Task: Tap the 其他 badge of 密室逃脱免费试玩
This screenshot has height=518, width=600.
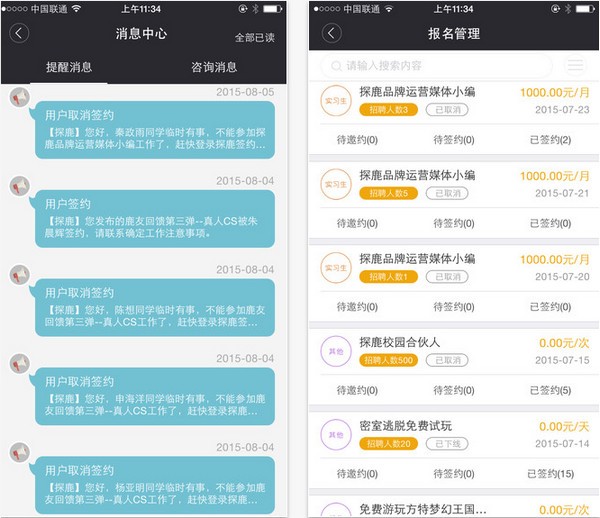Action: pos(334,435)
